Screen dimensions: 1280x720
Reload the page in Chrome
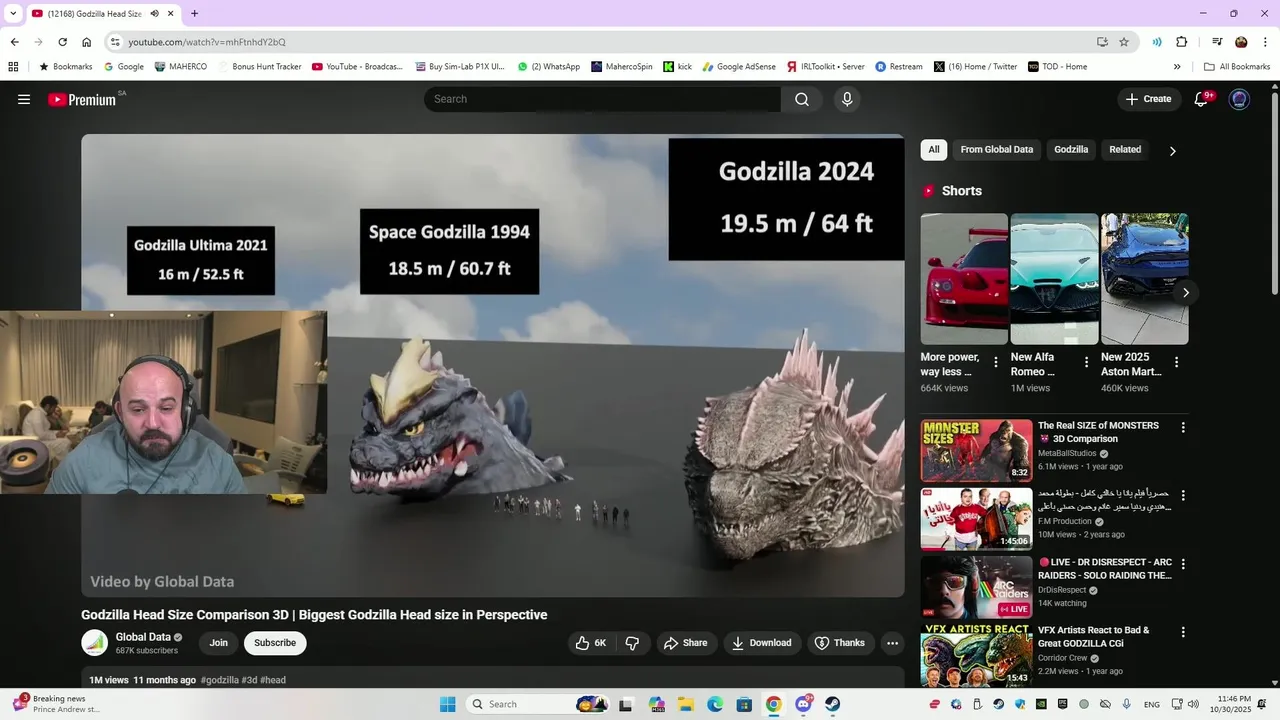pyautogui.click(x=62, y=42)
